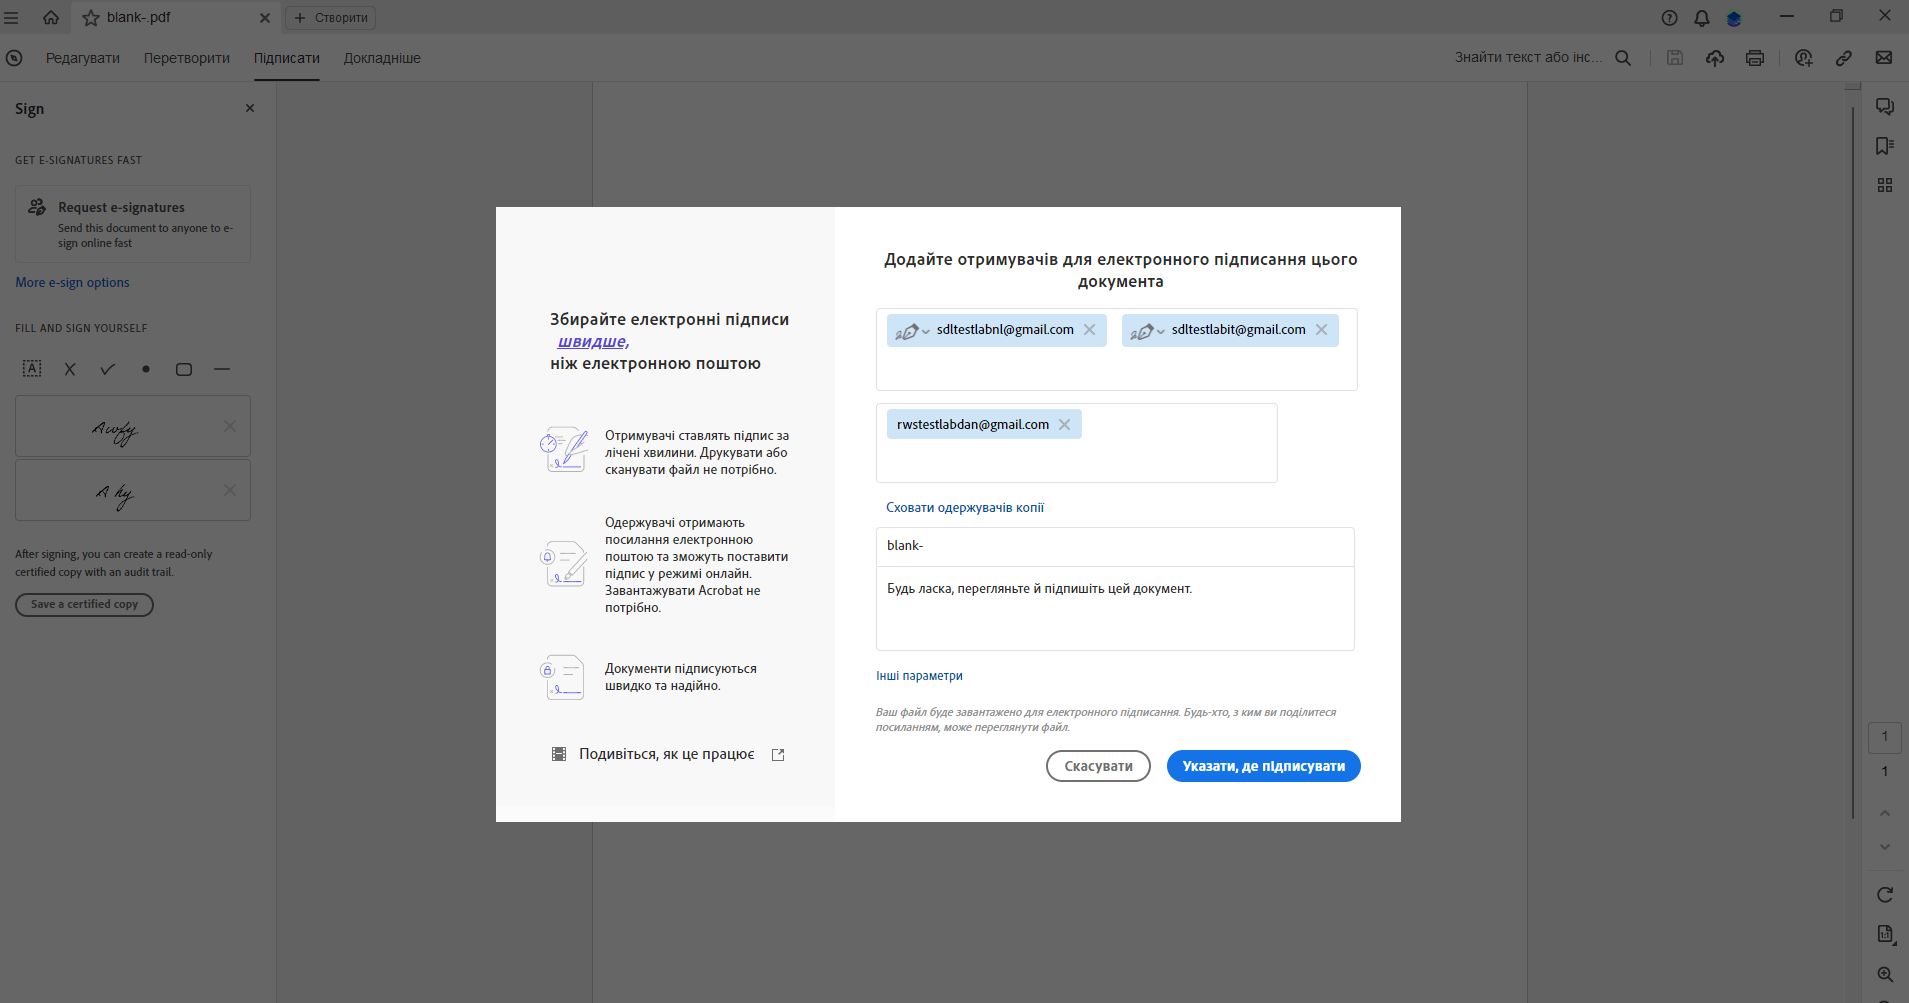Select the checkmark annotation tool
The width and height of the screenshot is (1909, 1003).
(x=107, y=369)
